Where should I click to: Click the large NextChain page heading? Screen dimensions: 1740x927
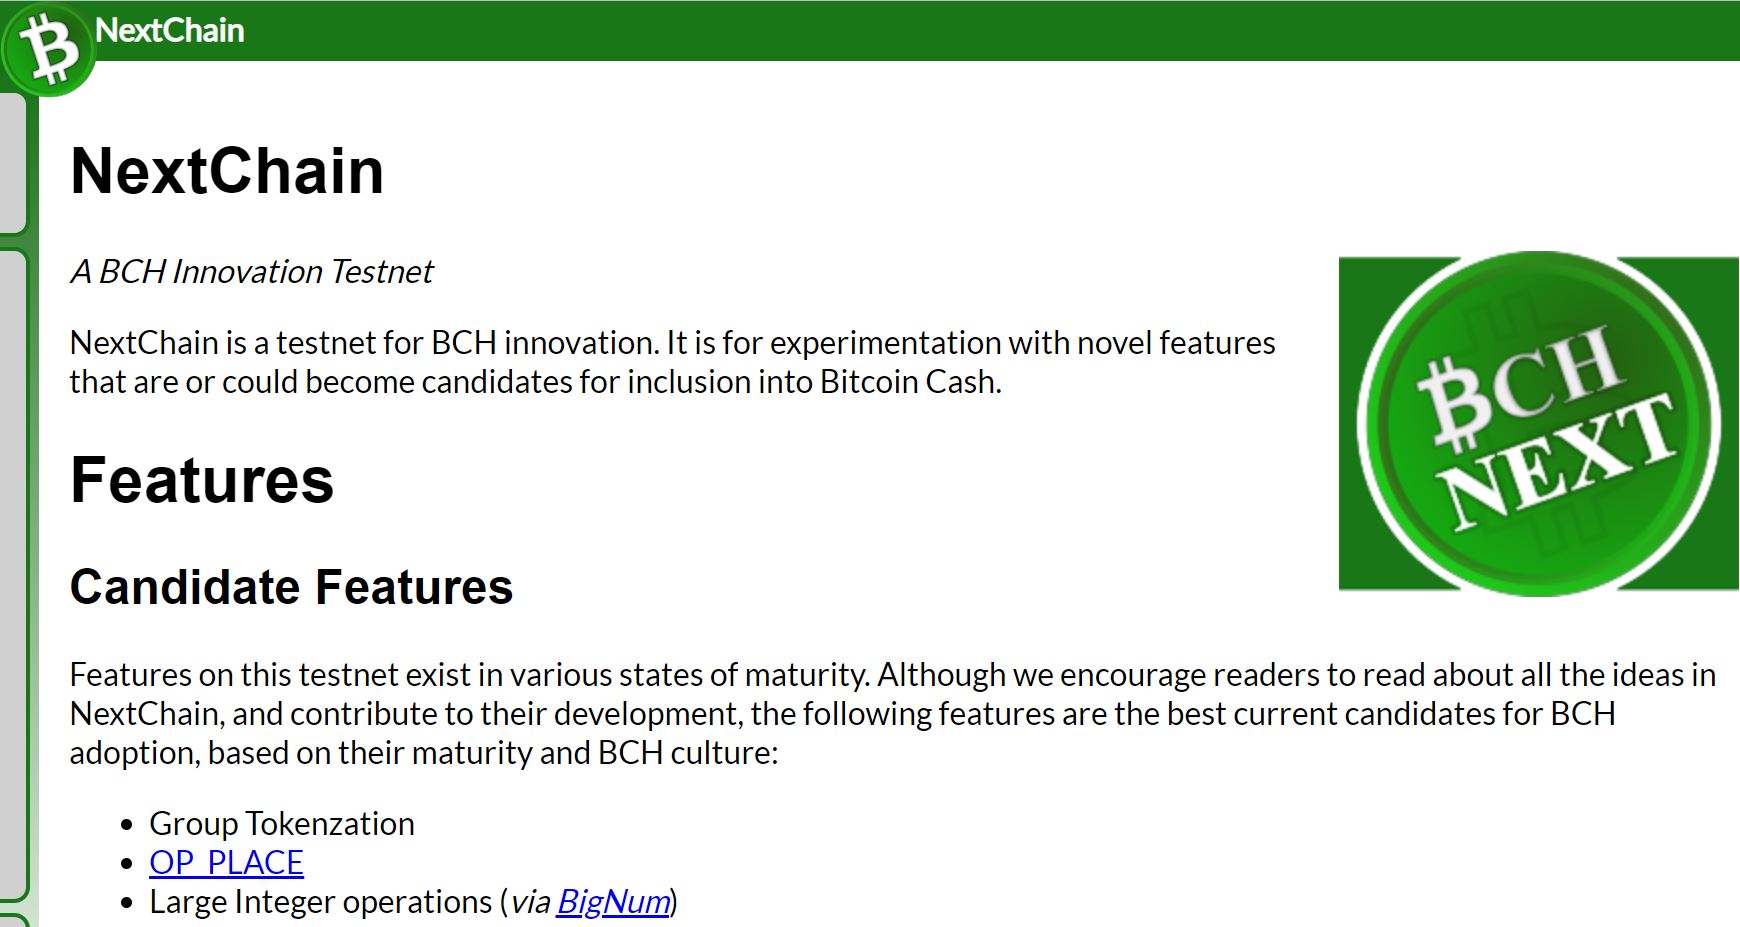pos(227,171)
